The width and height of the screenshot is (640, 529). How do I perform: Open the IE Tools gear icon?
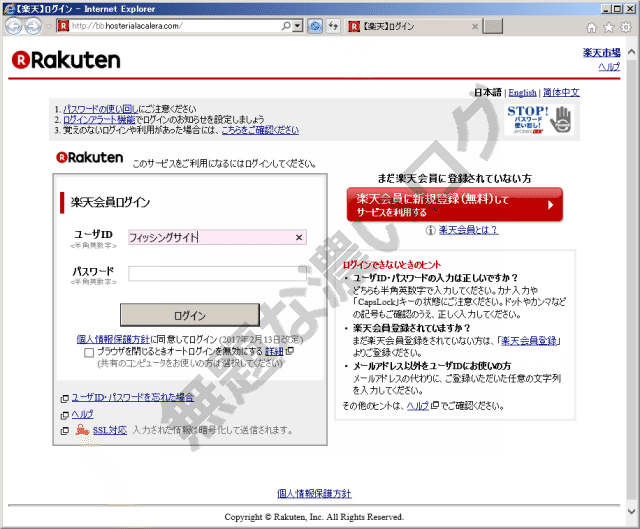tap(626, 27)
